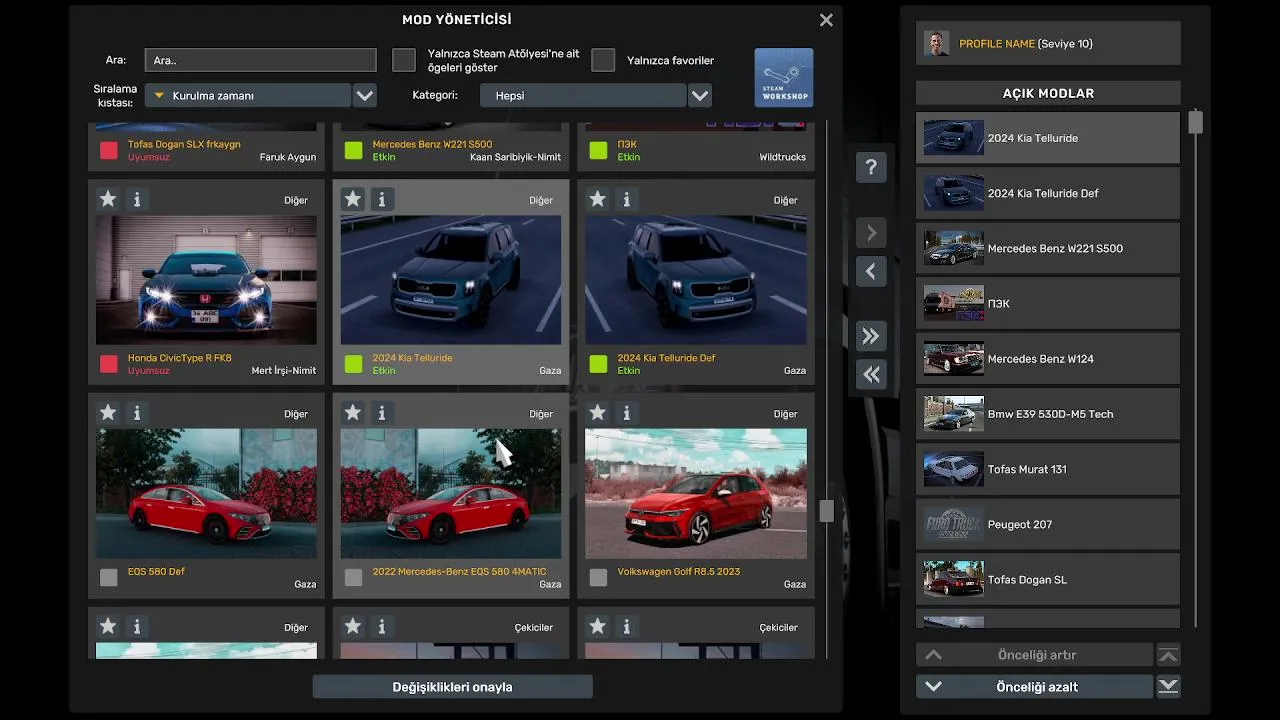Select 2024 Kia Telluride in active mods

(x=1048, y=138)
